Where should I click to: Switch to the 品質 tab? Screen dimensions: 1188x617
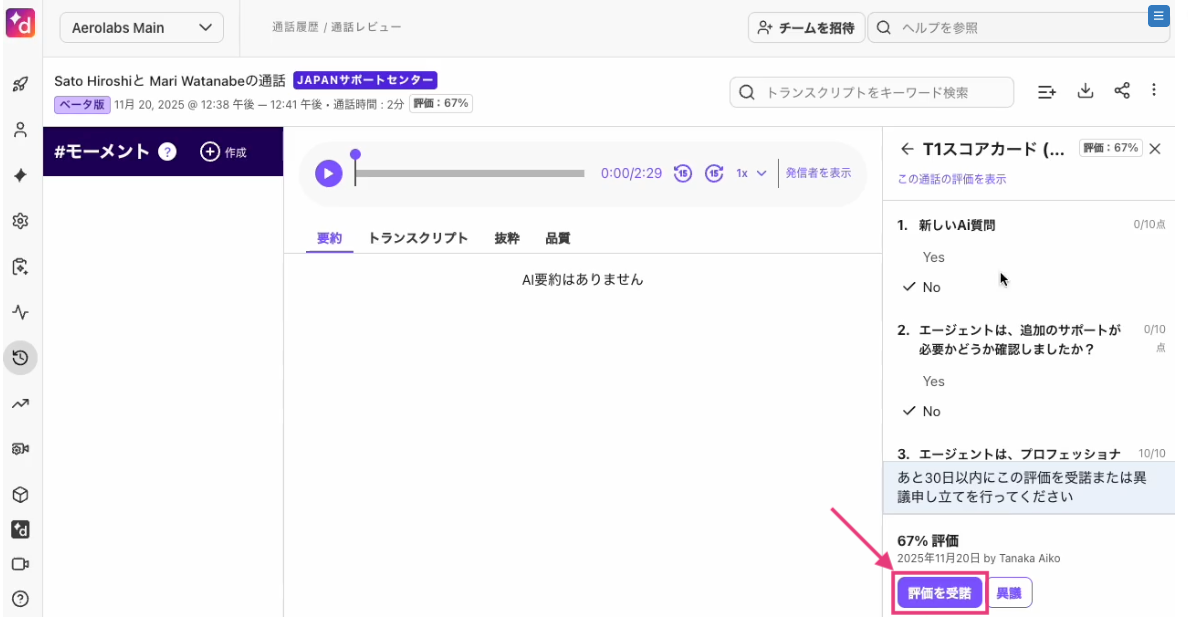pos(558,238)
